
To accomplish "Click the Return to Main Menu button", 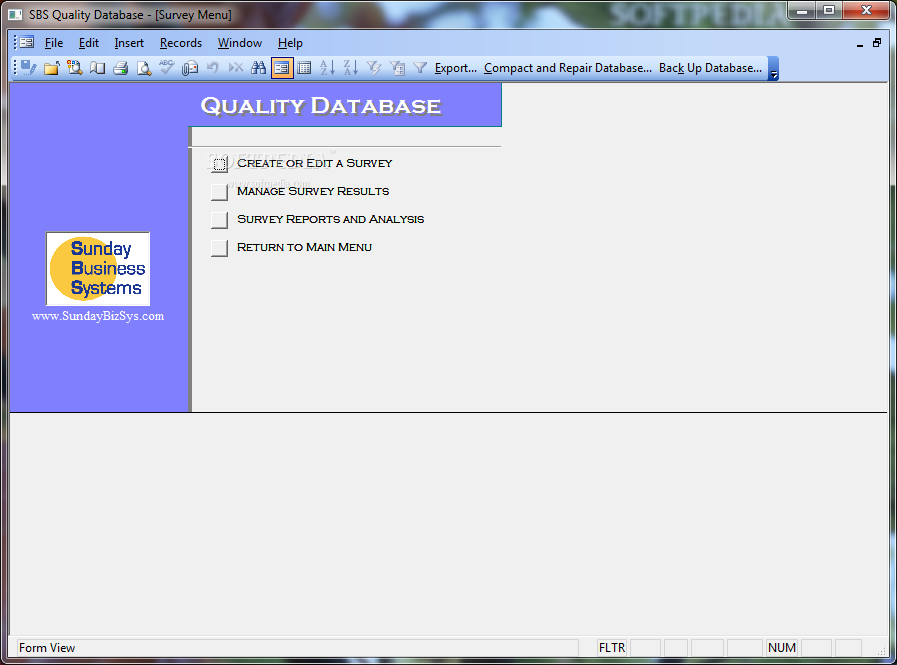I will click(x=219, y=248).
